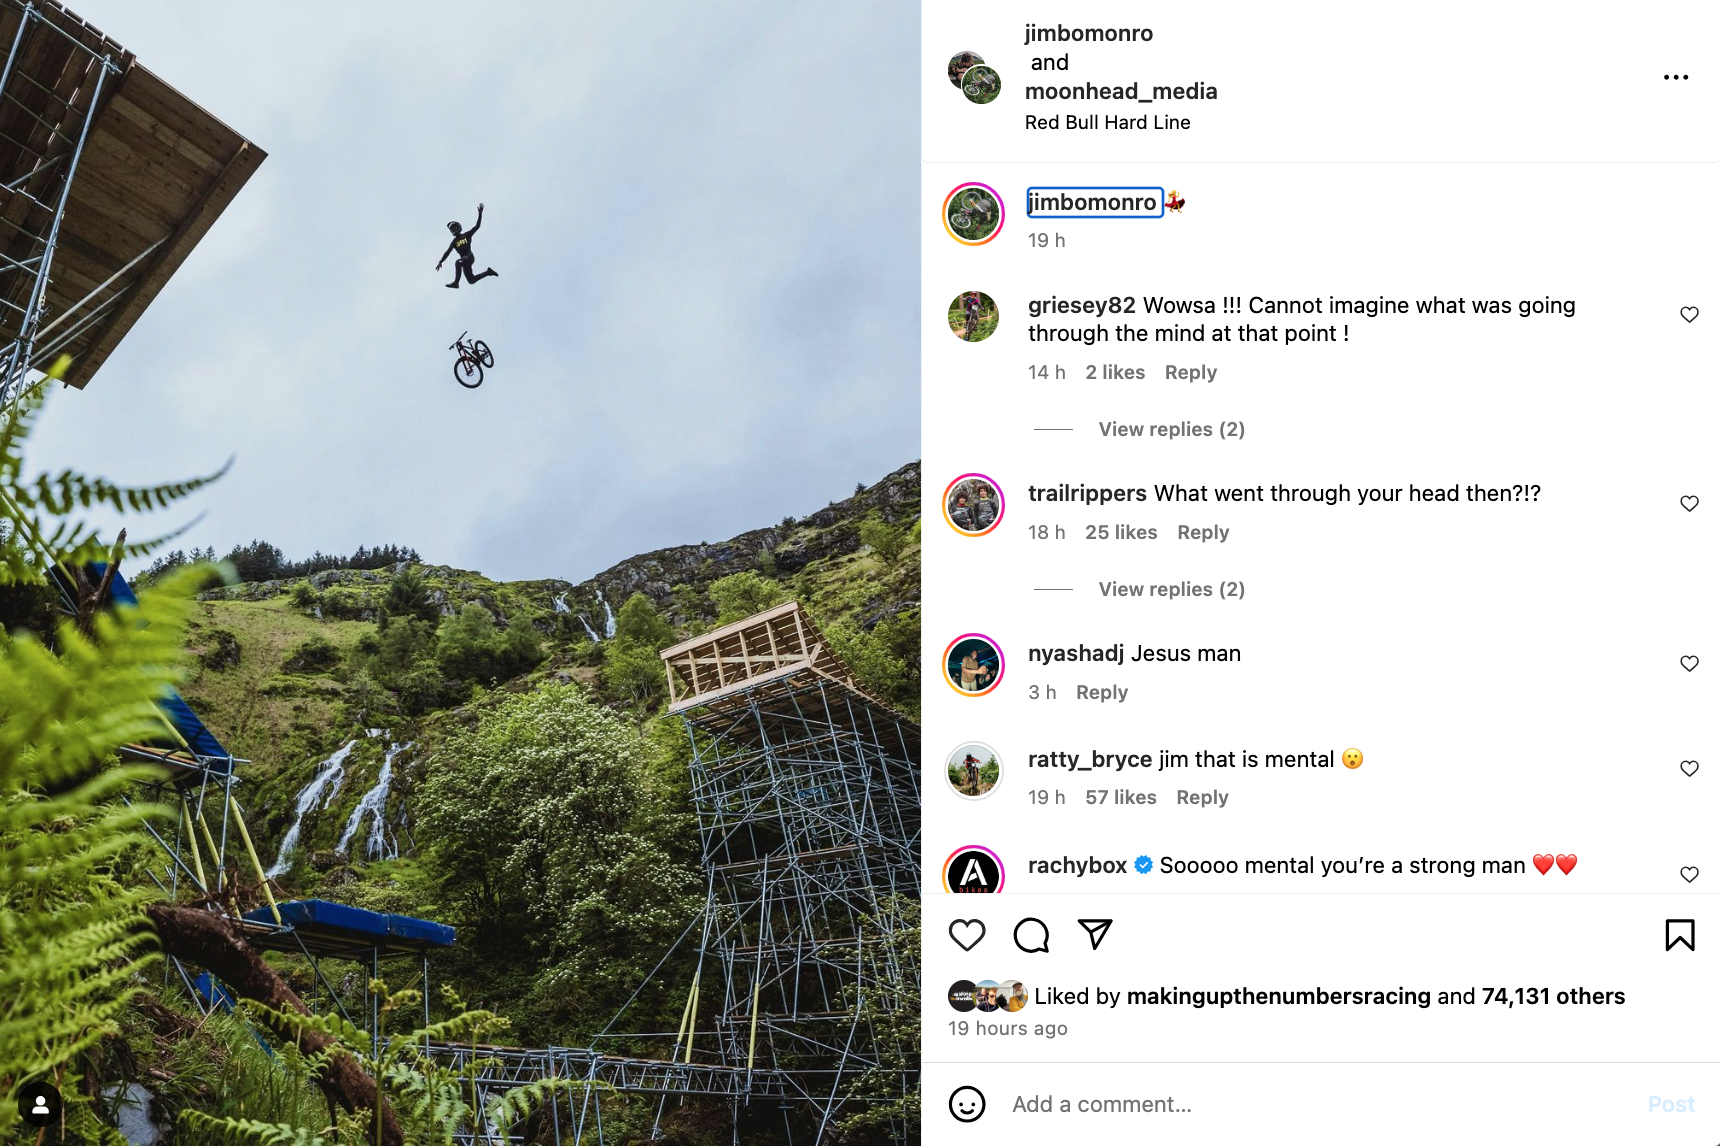Reply to ratty_bryce's comment
The image size is (1720, 1146).
[x=1202, y=797]
